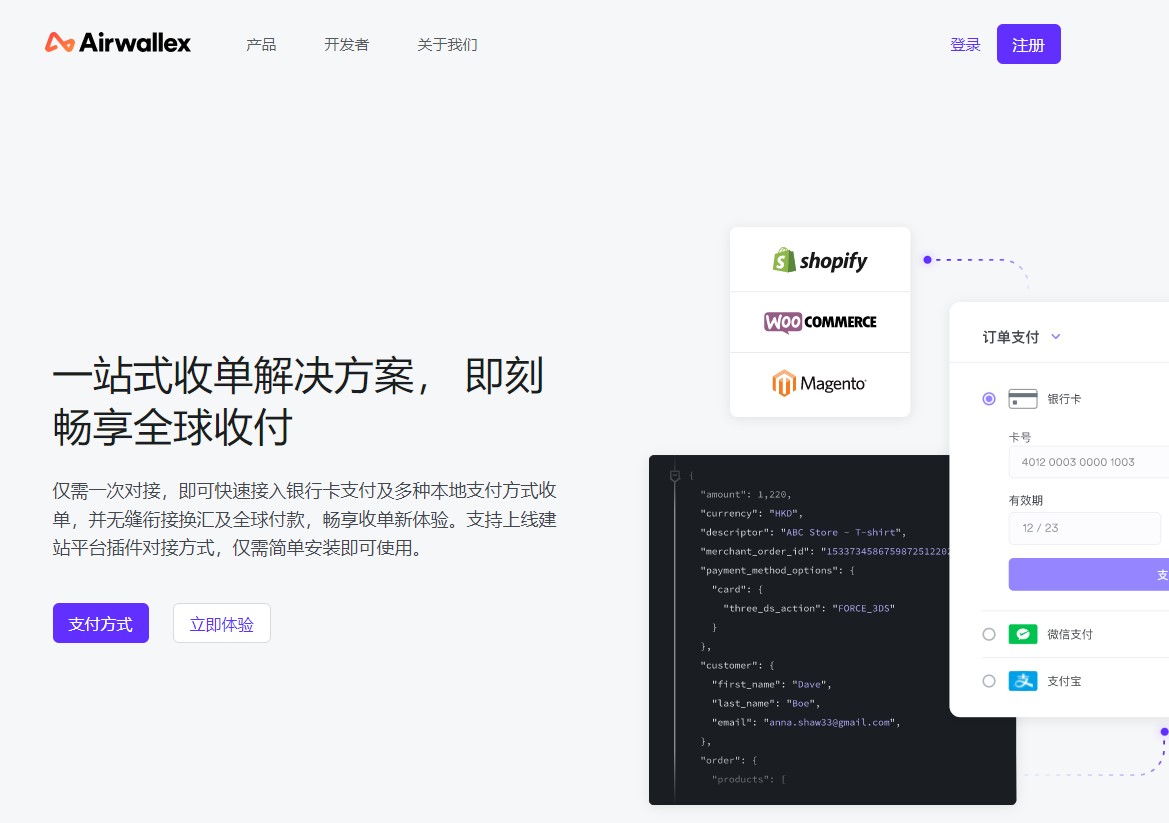This screenshot has height=823, width=1169.
Task: Click the 银行卡 label
Action: (1064, 399)
